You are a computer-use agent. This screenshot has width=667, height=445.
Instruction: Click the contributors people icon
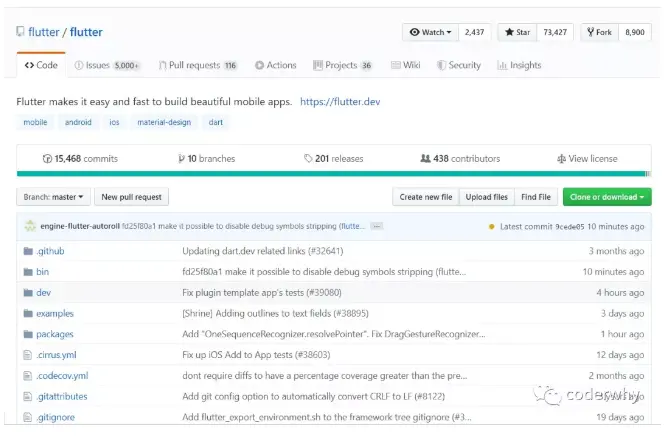425,158
